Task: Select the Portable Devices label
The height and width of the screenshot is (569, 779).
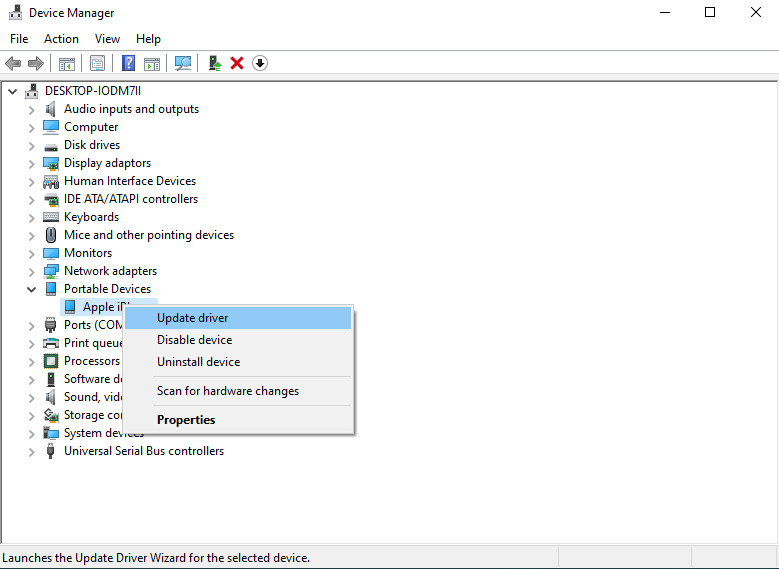Action: (107, 289)
